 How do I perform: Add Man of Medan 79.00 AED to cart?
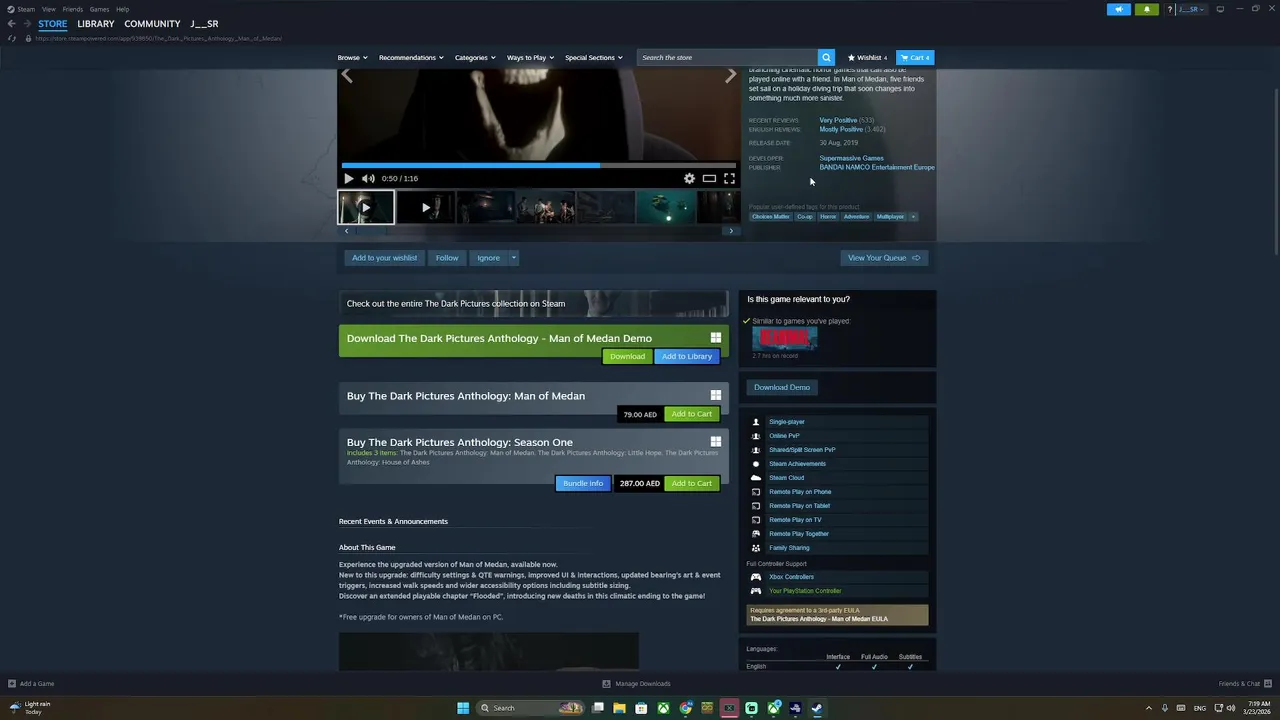(692, 414)
